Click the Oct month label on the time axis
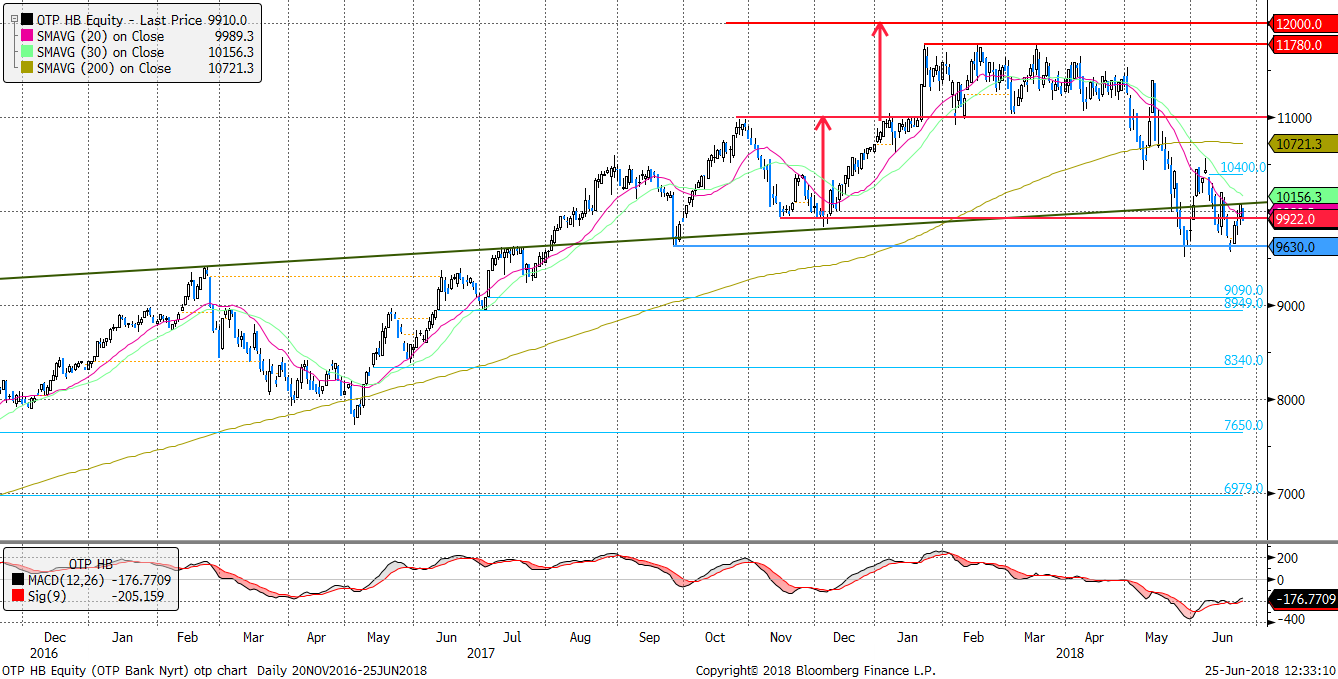Viewport: 1338px width, 679px height. point(714,637)
